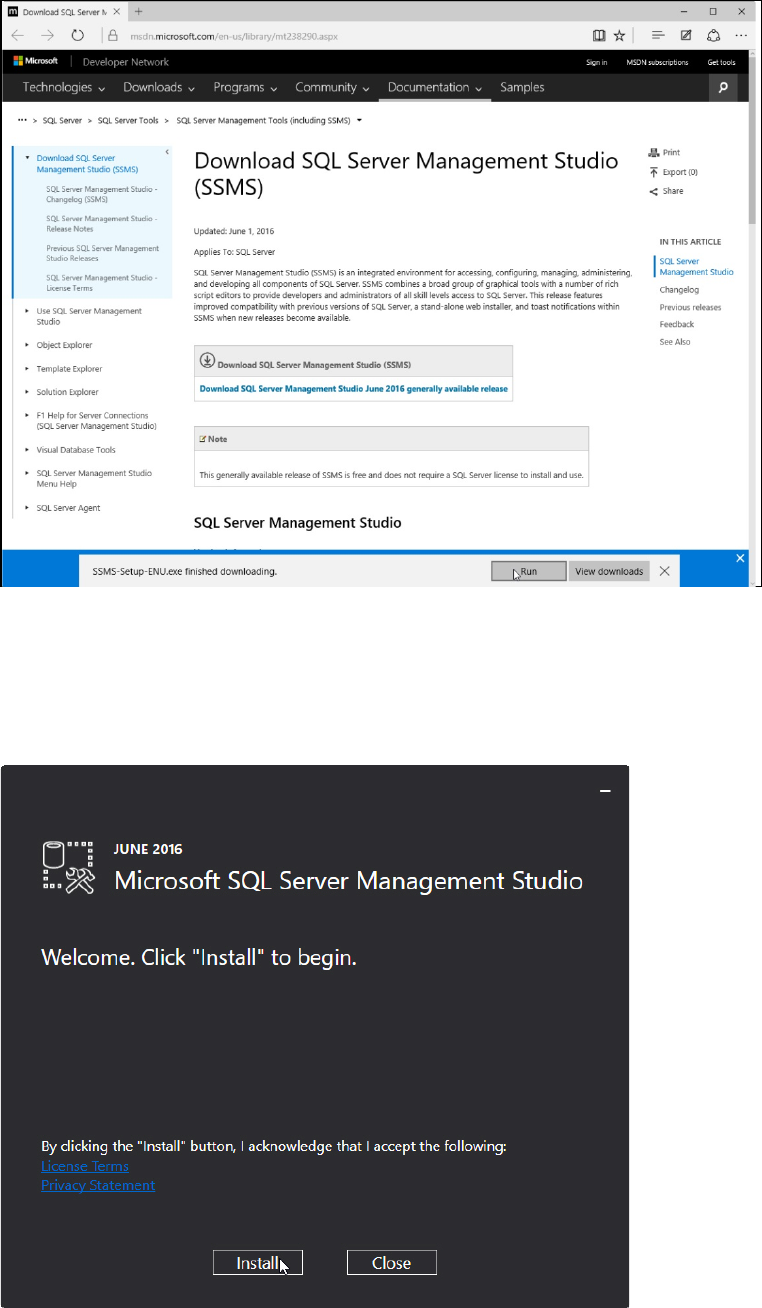Open the Documentation menu
Screen dimensions: 762x1308
[x=435, y=88]
